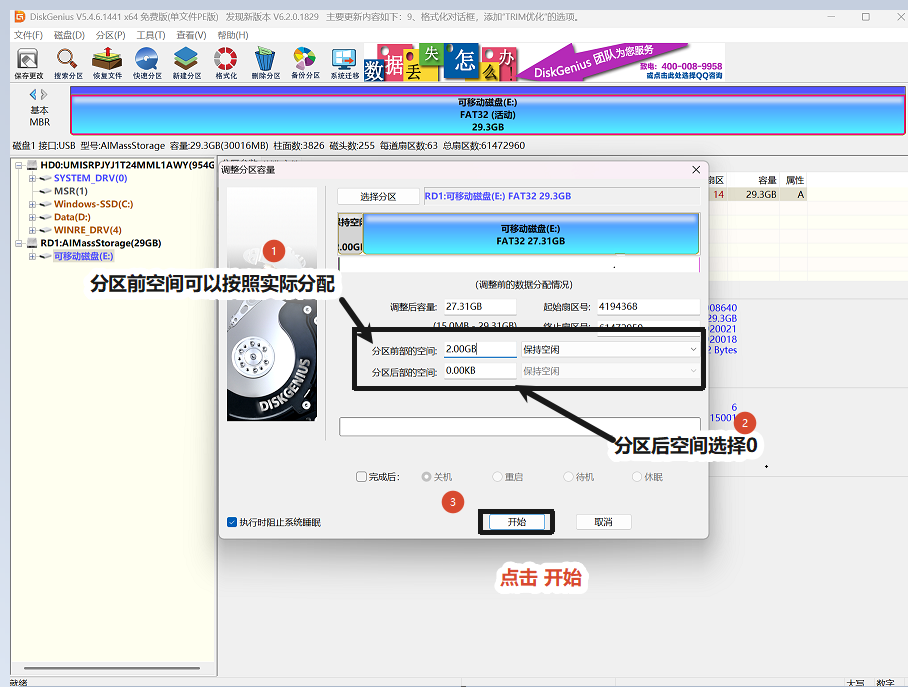Screen dimensions: 908x687
Task: Select Windows-SSD(C:) partition in tree
Action: tap(93, 204)
